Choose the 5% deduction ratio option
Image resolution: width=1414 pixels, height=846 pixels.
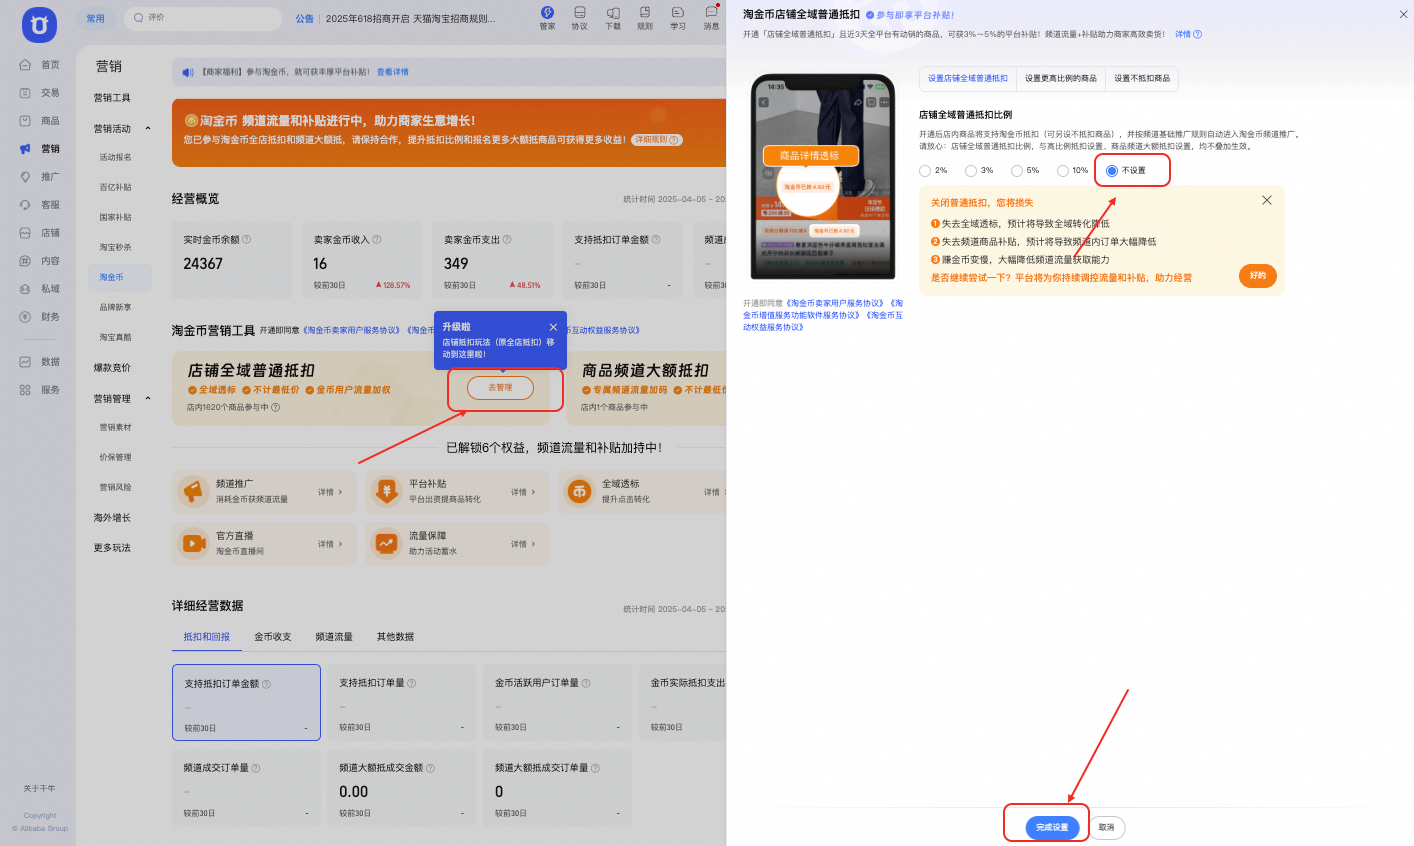pyautogui.click(x=1017, y=171)
